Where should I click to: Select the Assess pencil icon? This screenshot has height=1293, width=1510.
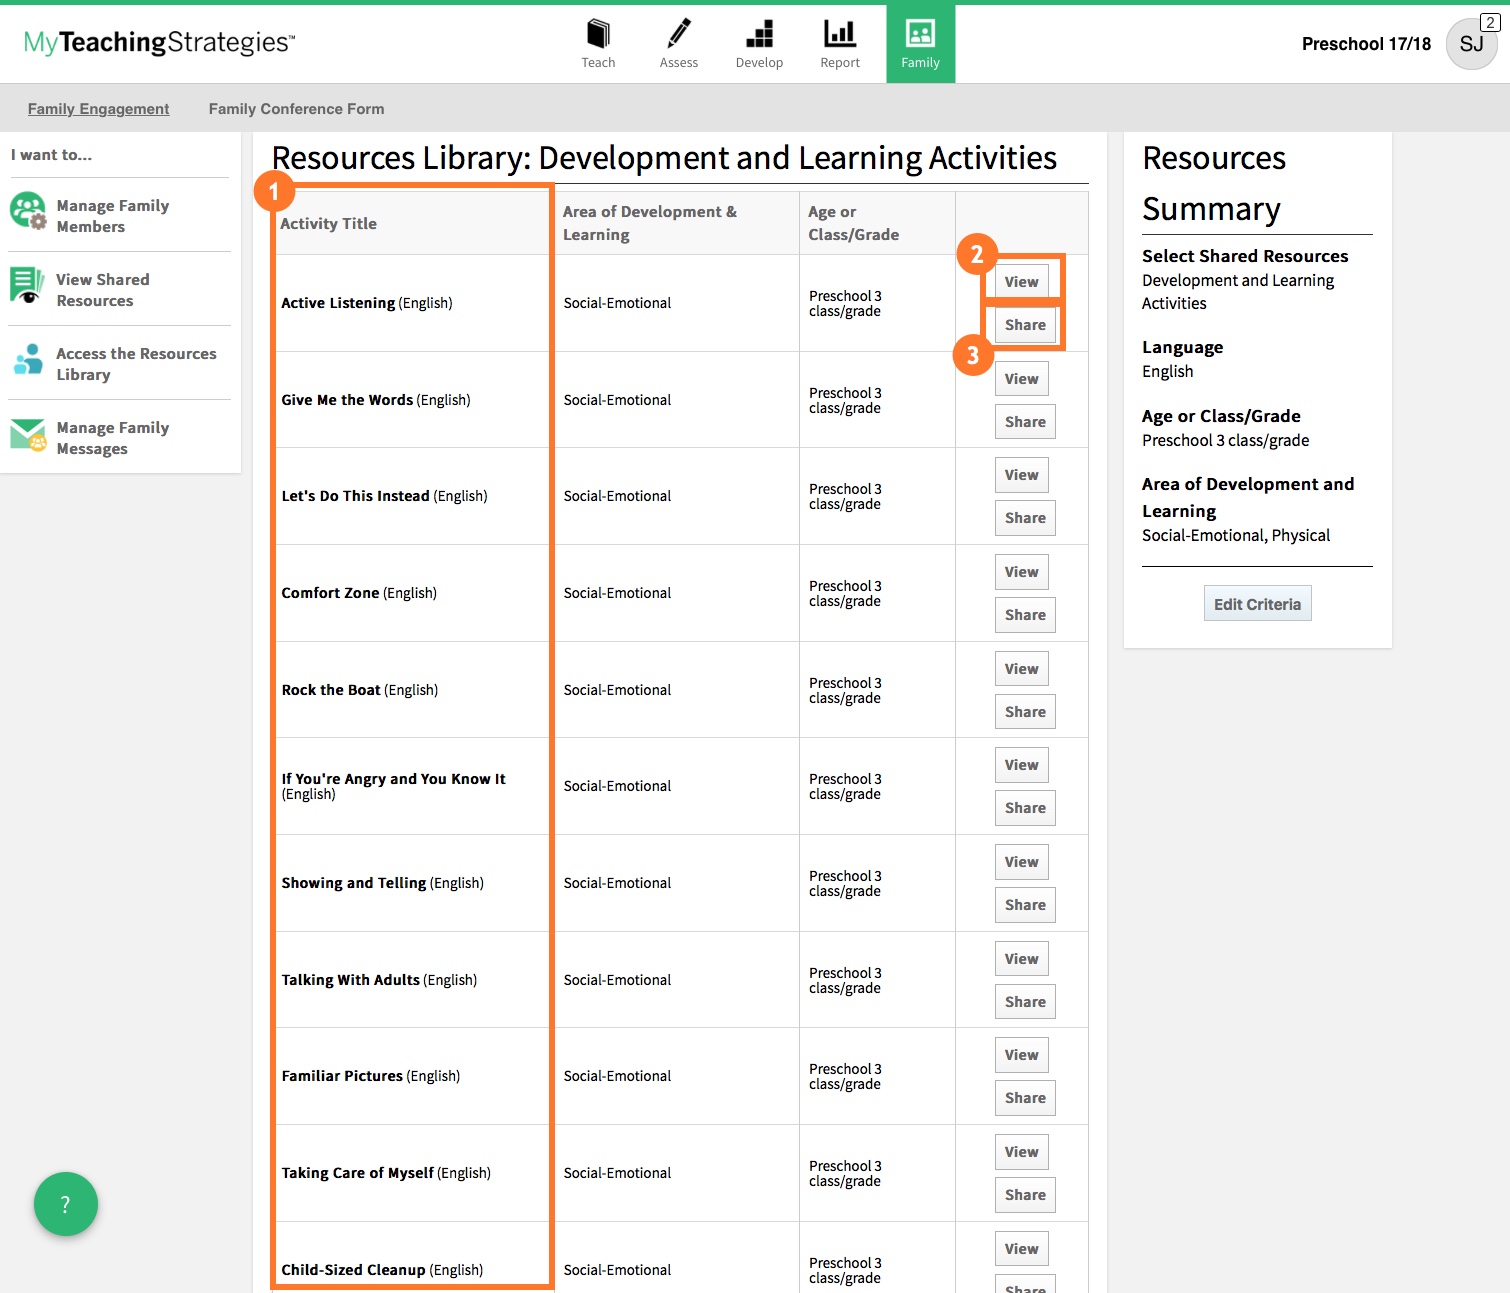[679, 35]
